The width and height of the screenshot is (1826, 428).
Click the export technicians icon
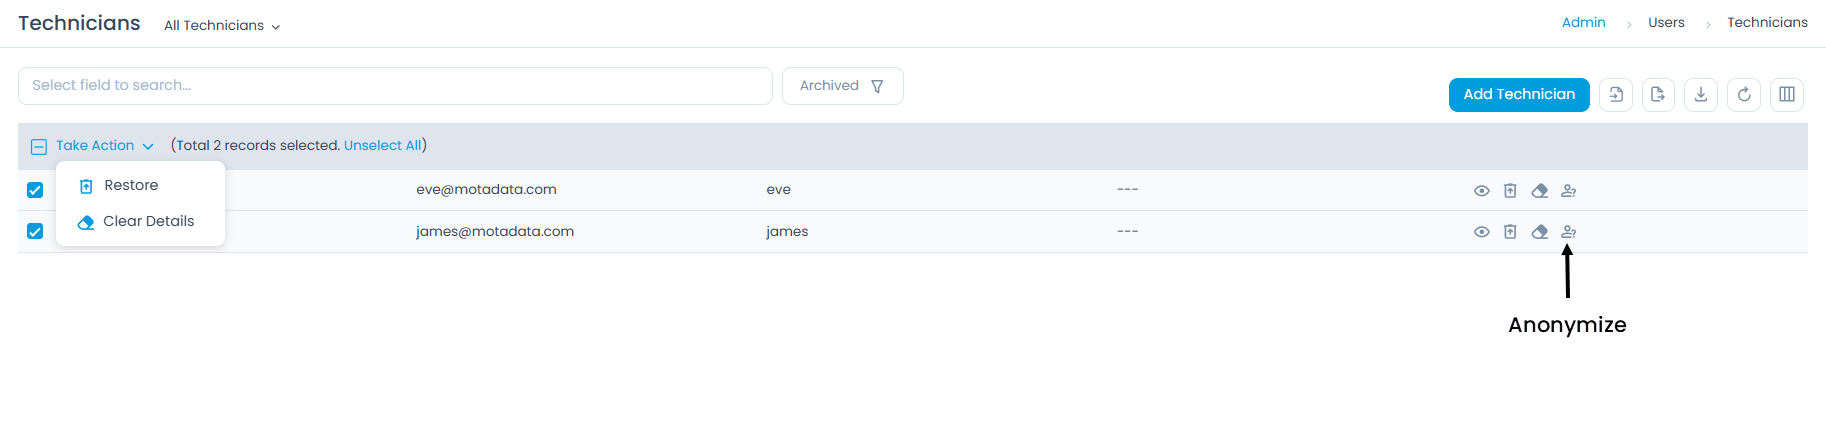pyautogui.click(x=1658, y=95)
